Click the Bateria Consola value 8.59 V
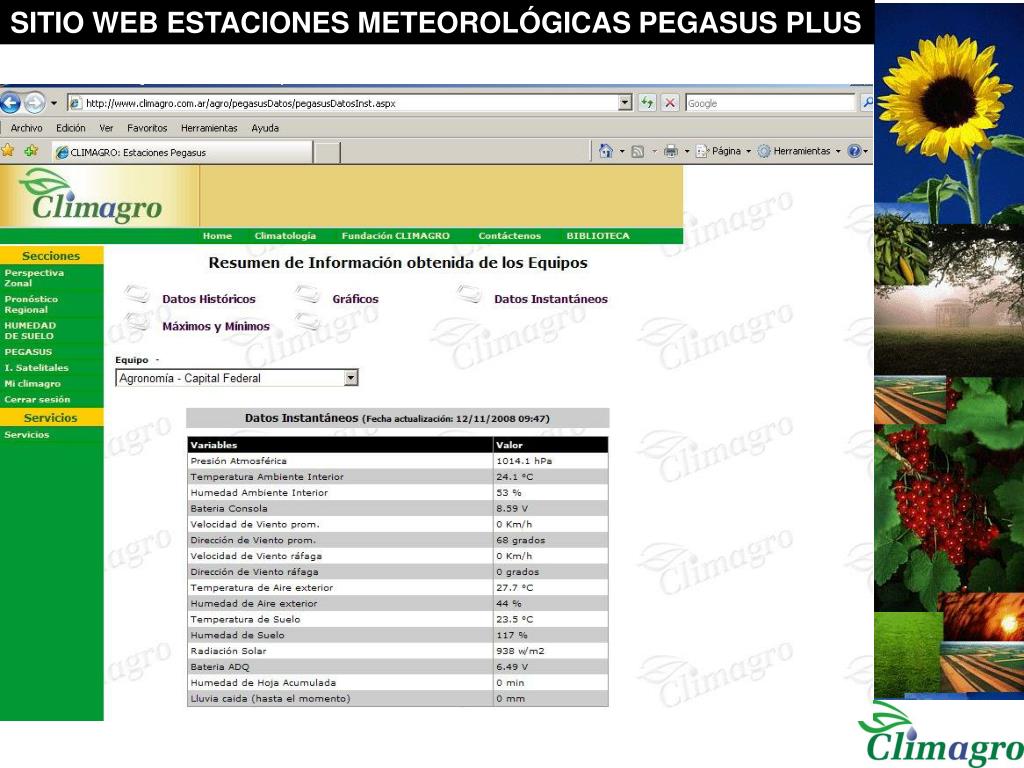1024x768 pixels. (512, 508)
